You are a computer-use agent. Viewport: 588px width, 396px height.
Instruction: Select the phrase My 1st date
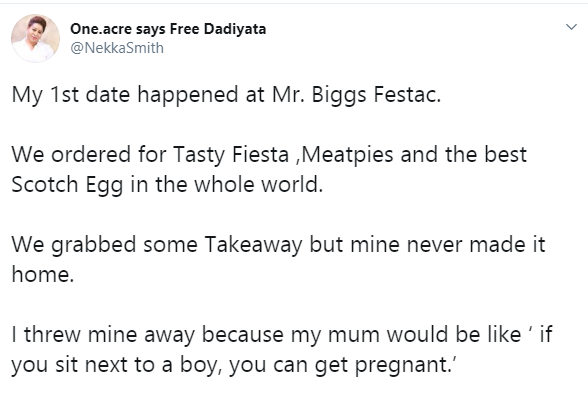click(71, 94)
